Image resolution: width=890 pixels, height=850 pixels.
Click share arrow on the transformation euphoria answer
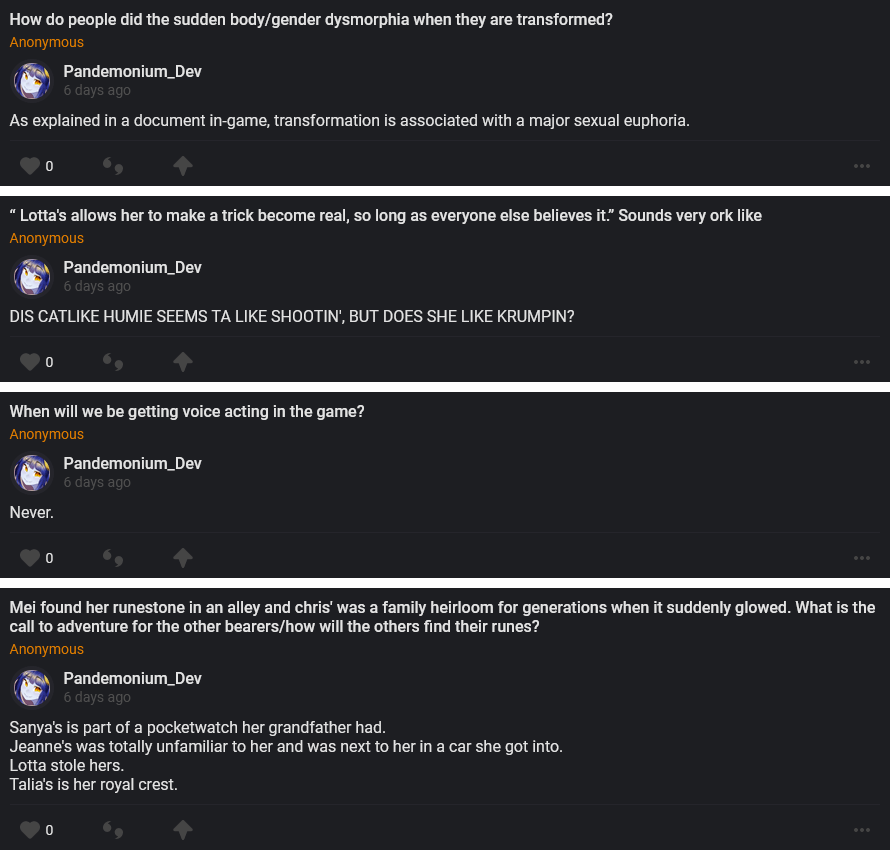(x=183, y=166)
